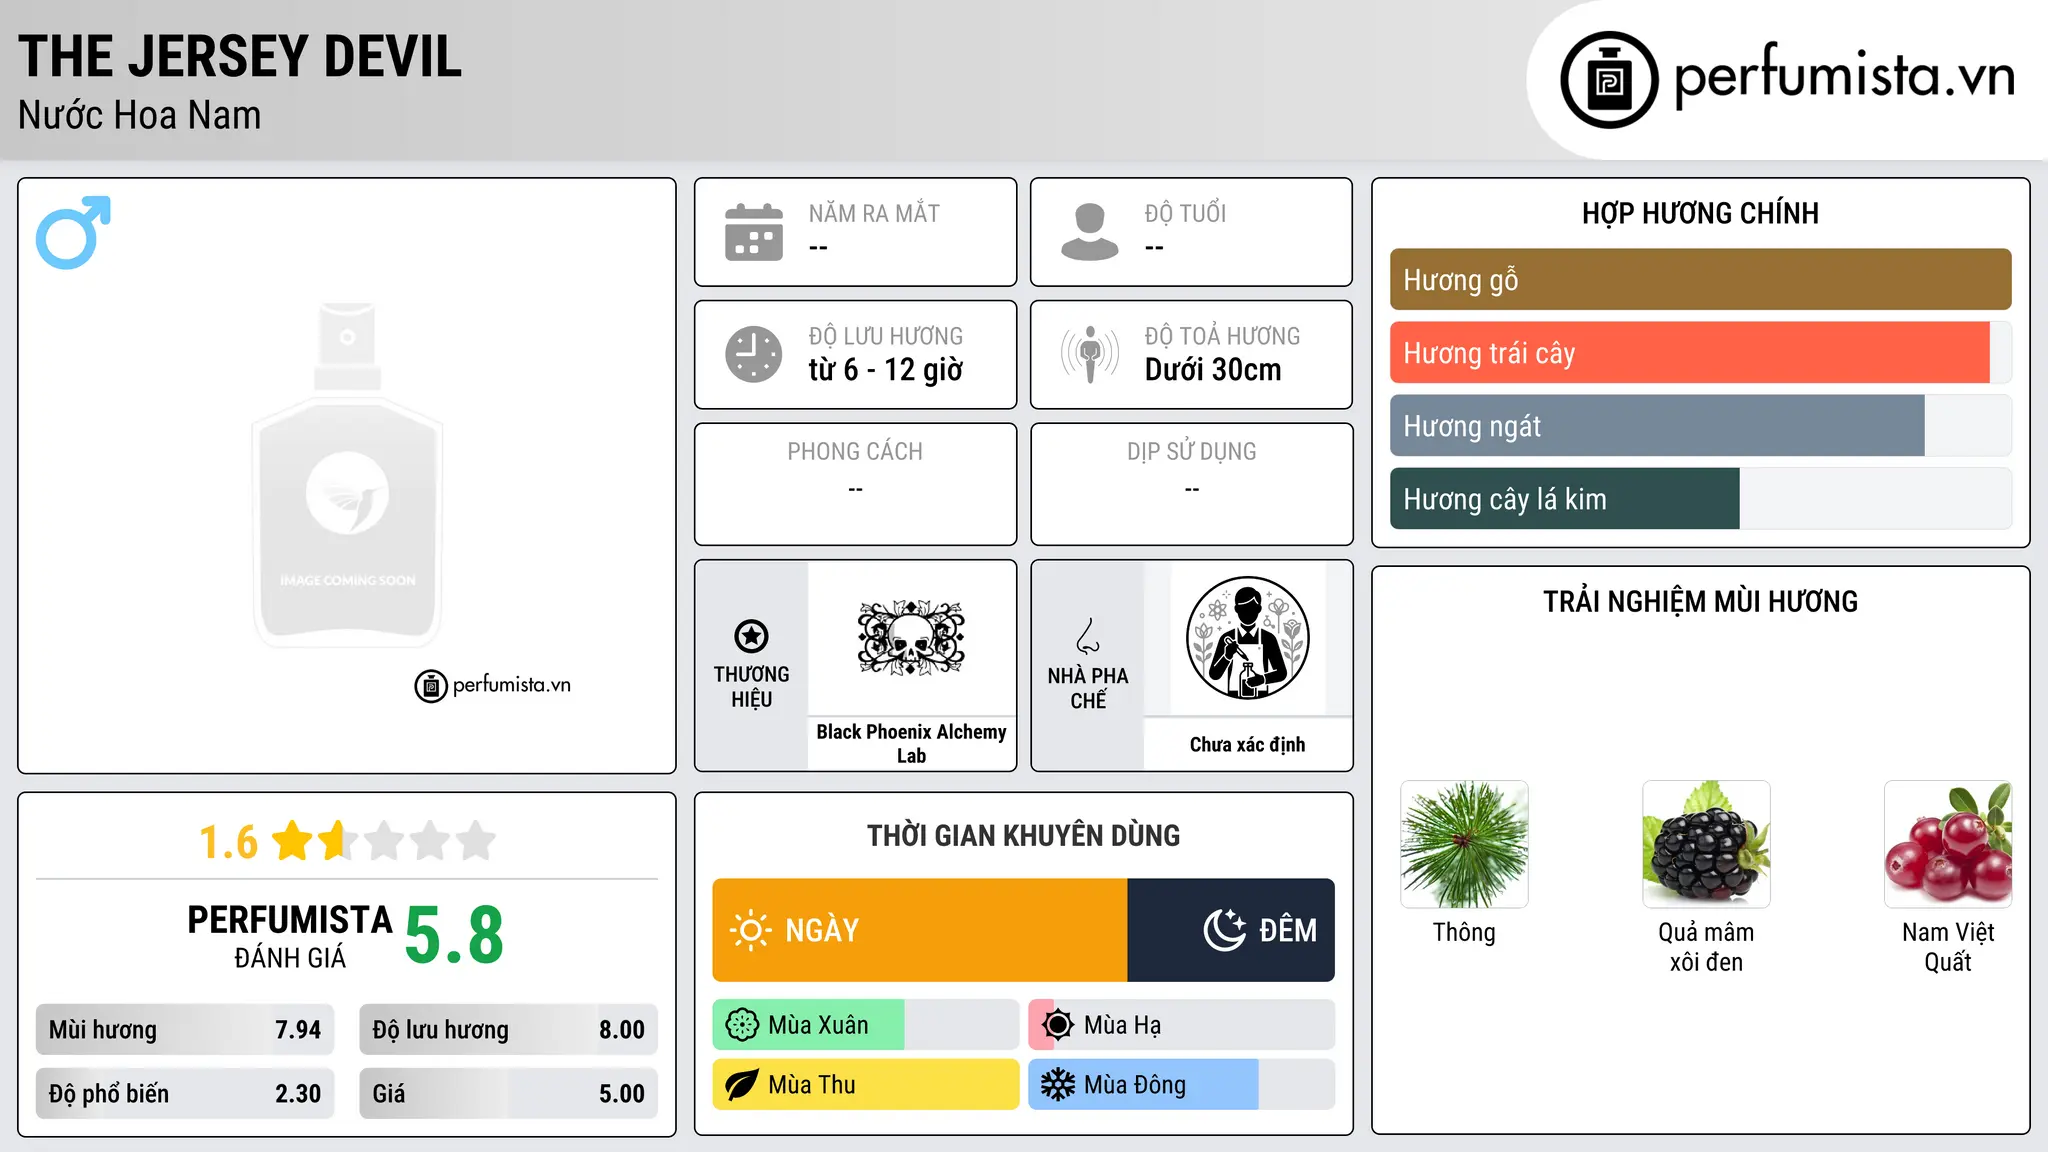Click the nose icon above Nhà pha chế

(1088, 636)
